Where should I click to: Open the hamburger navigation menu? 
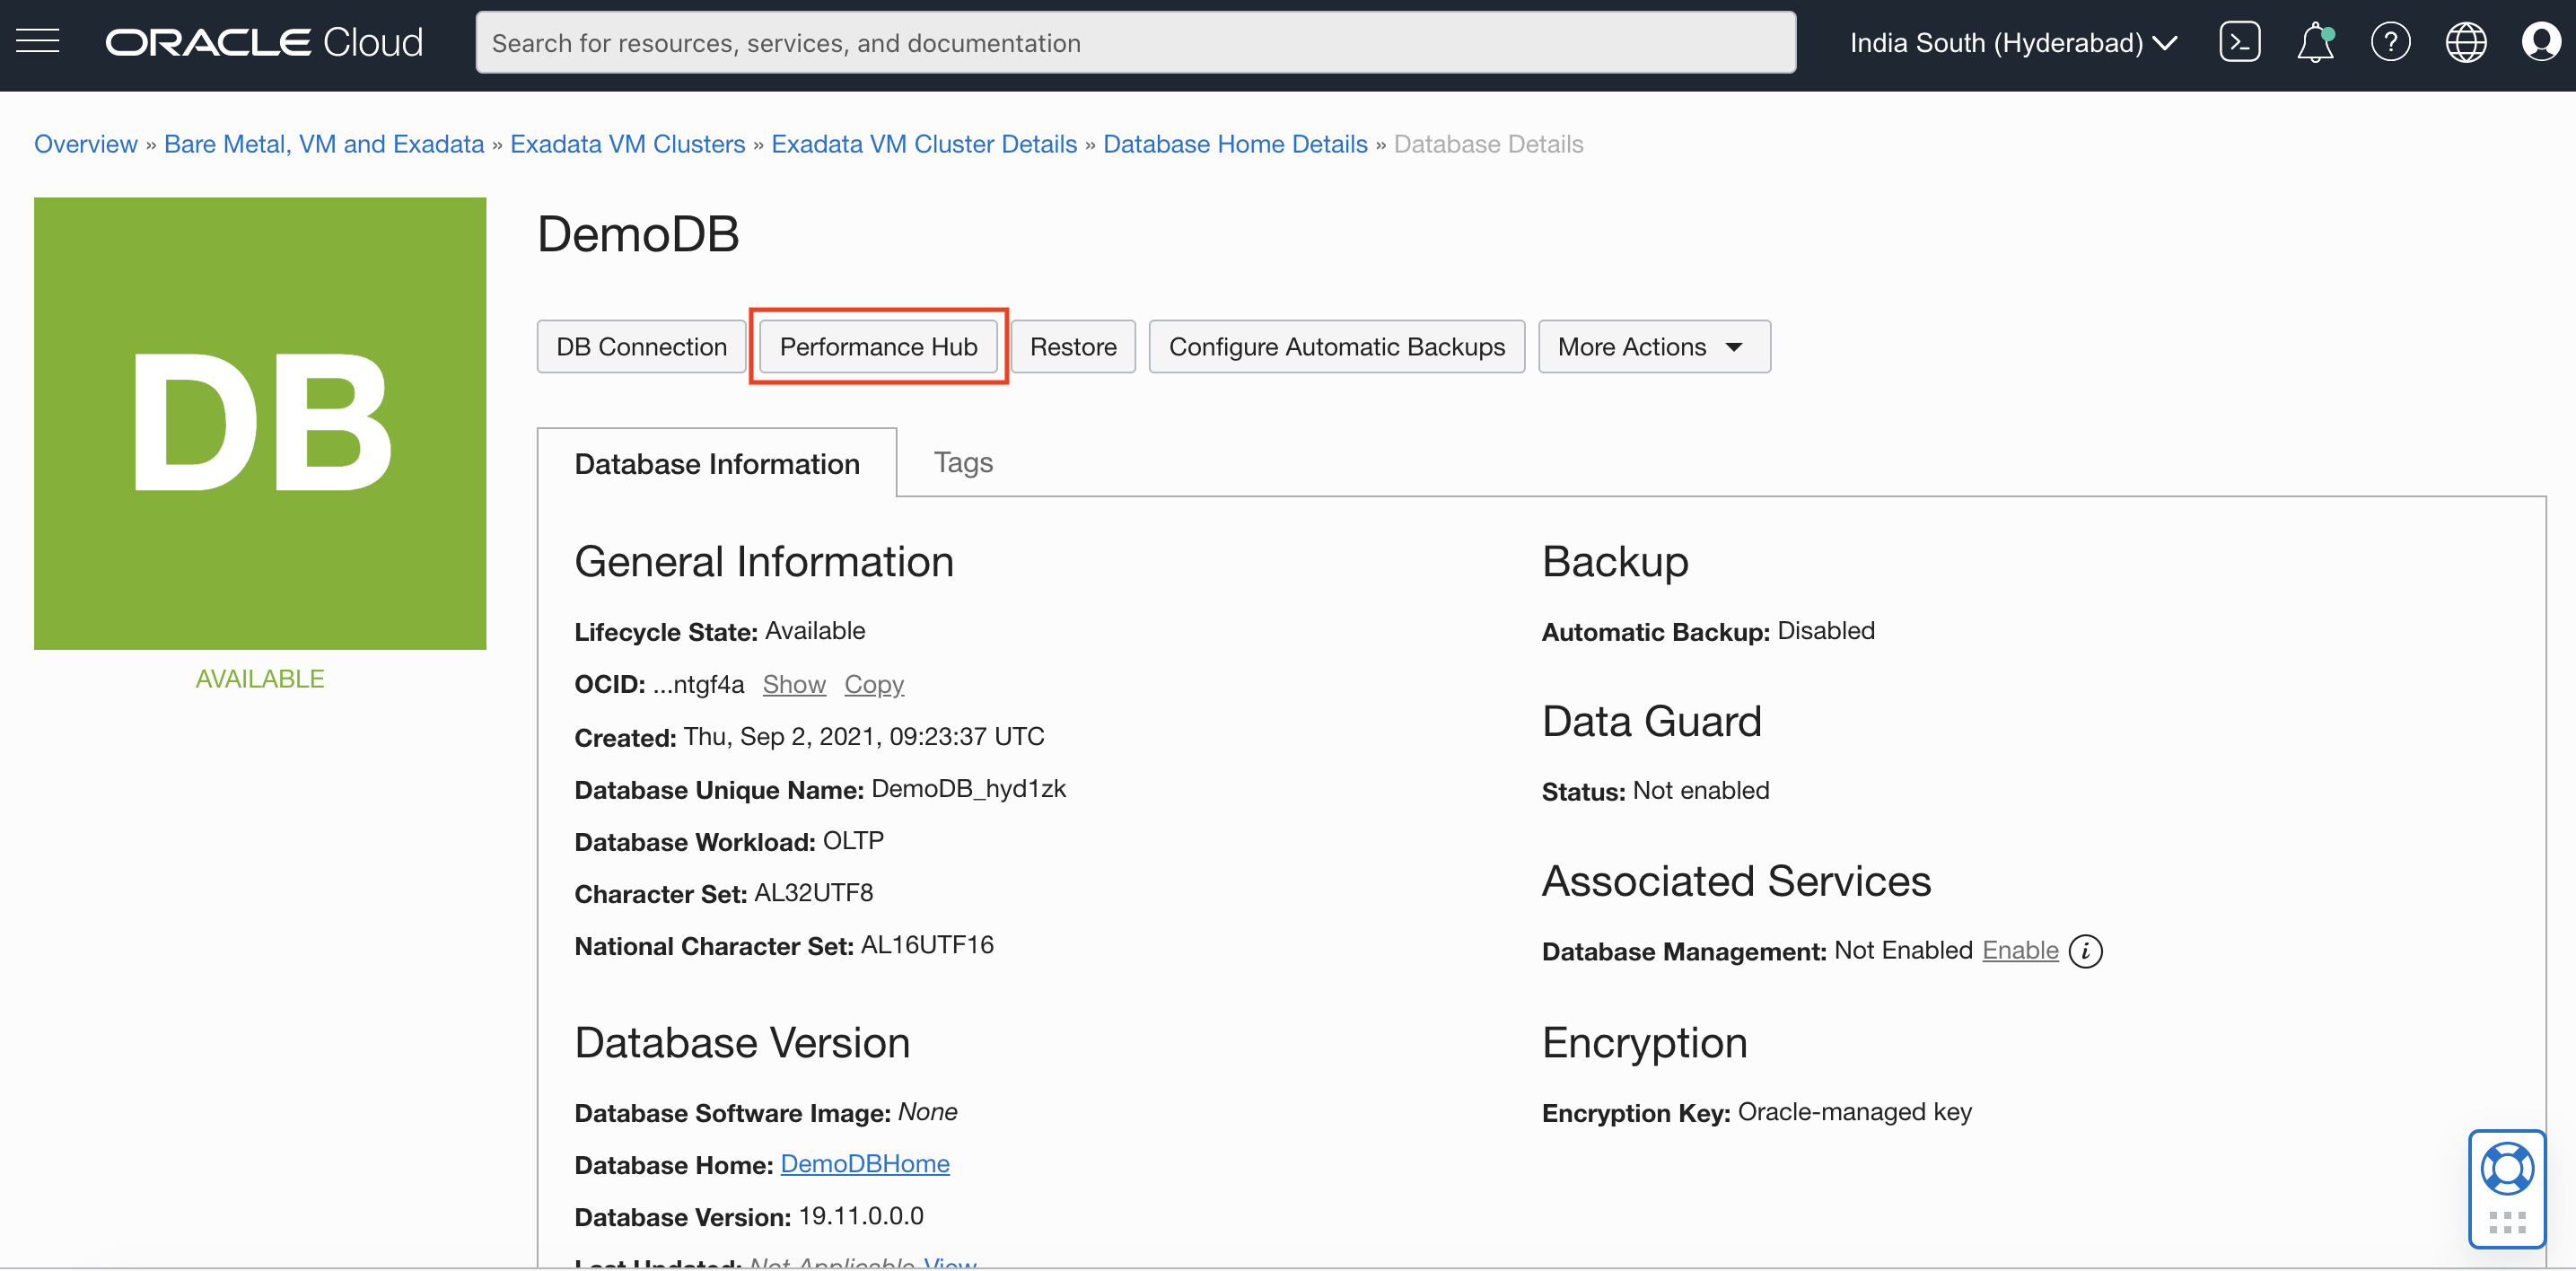[x=38, y=42]
